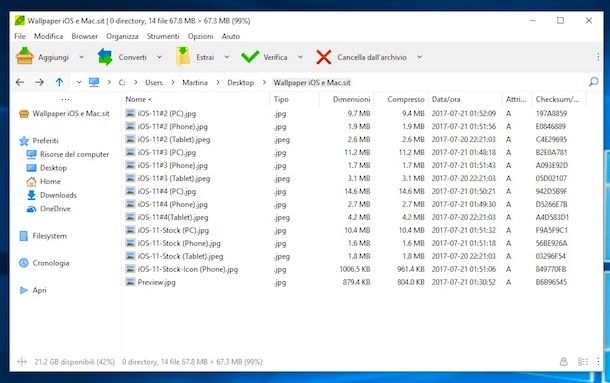Go to Desktop in the sidebar
Screen dimensions: 610x383
[53, 168]
